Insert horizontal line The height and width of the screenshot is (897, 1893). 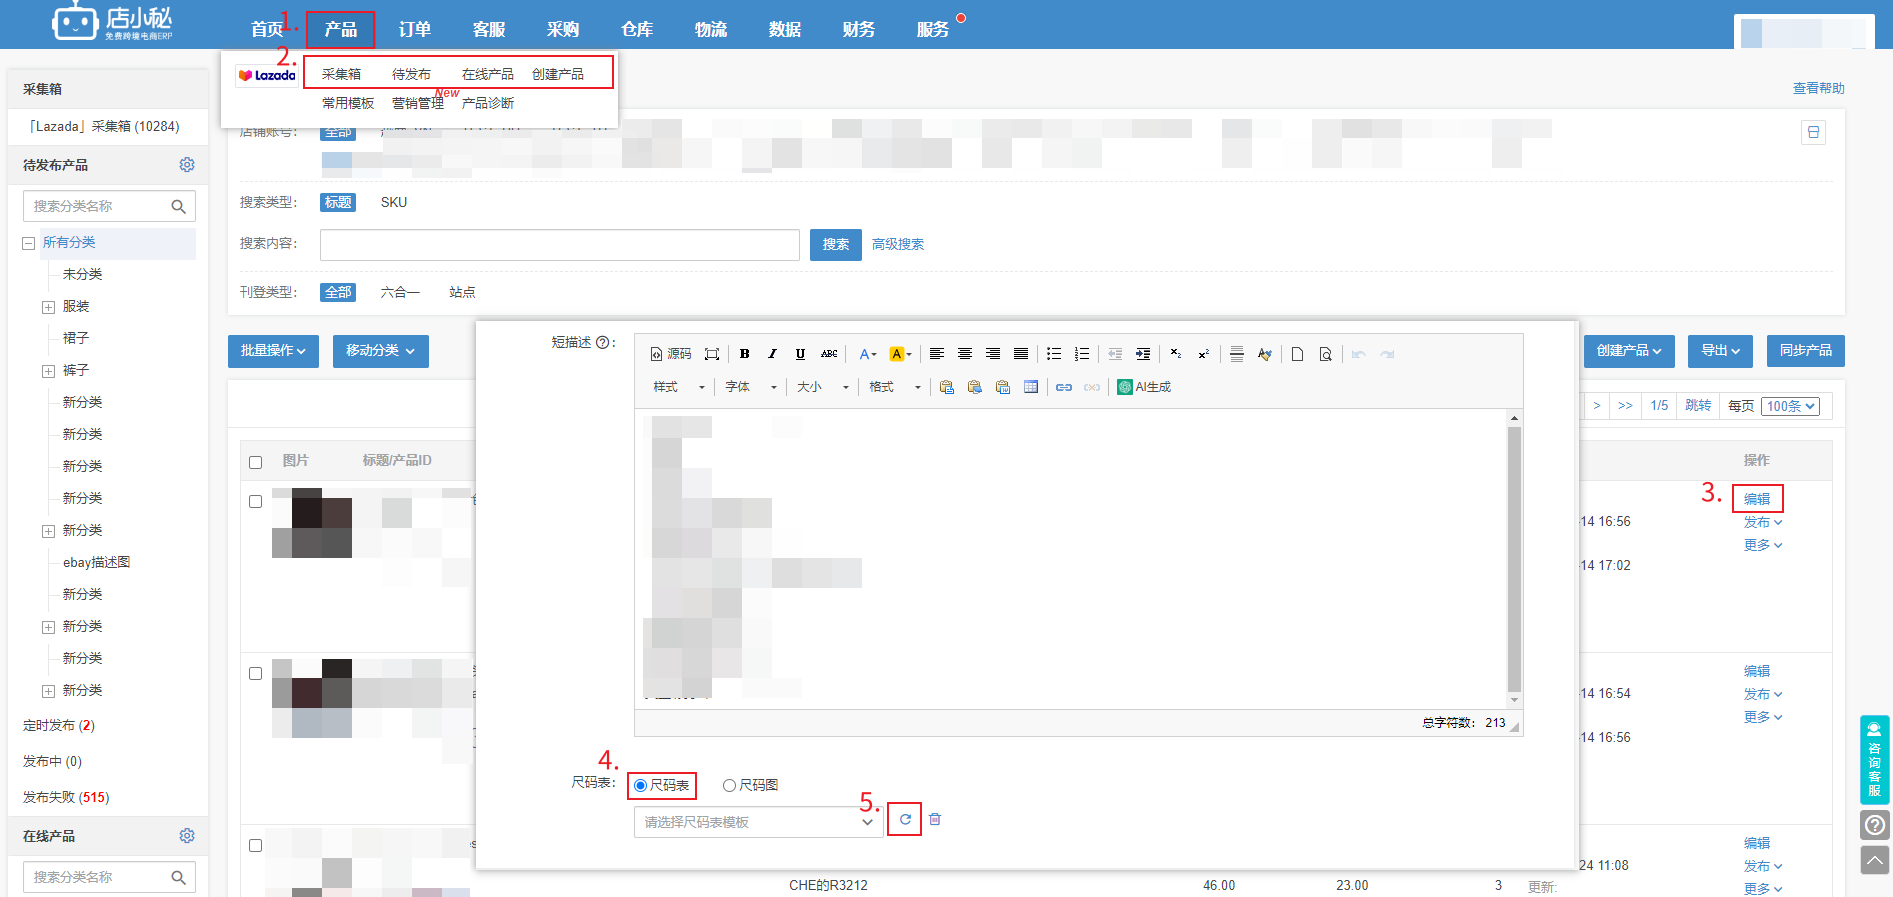click(x=1237, y=354)
